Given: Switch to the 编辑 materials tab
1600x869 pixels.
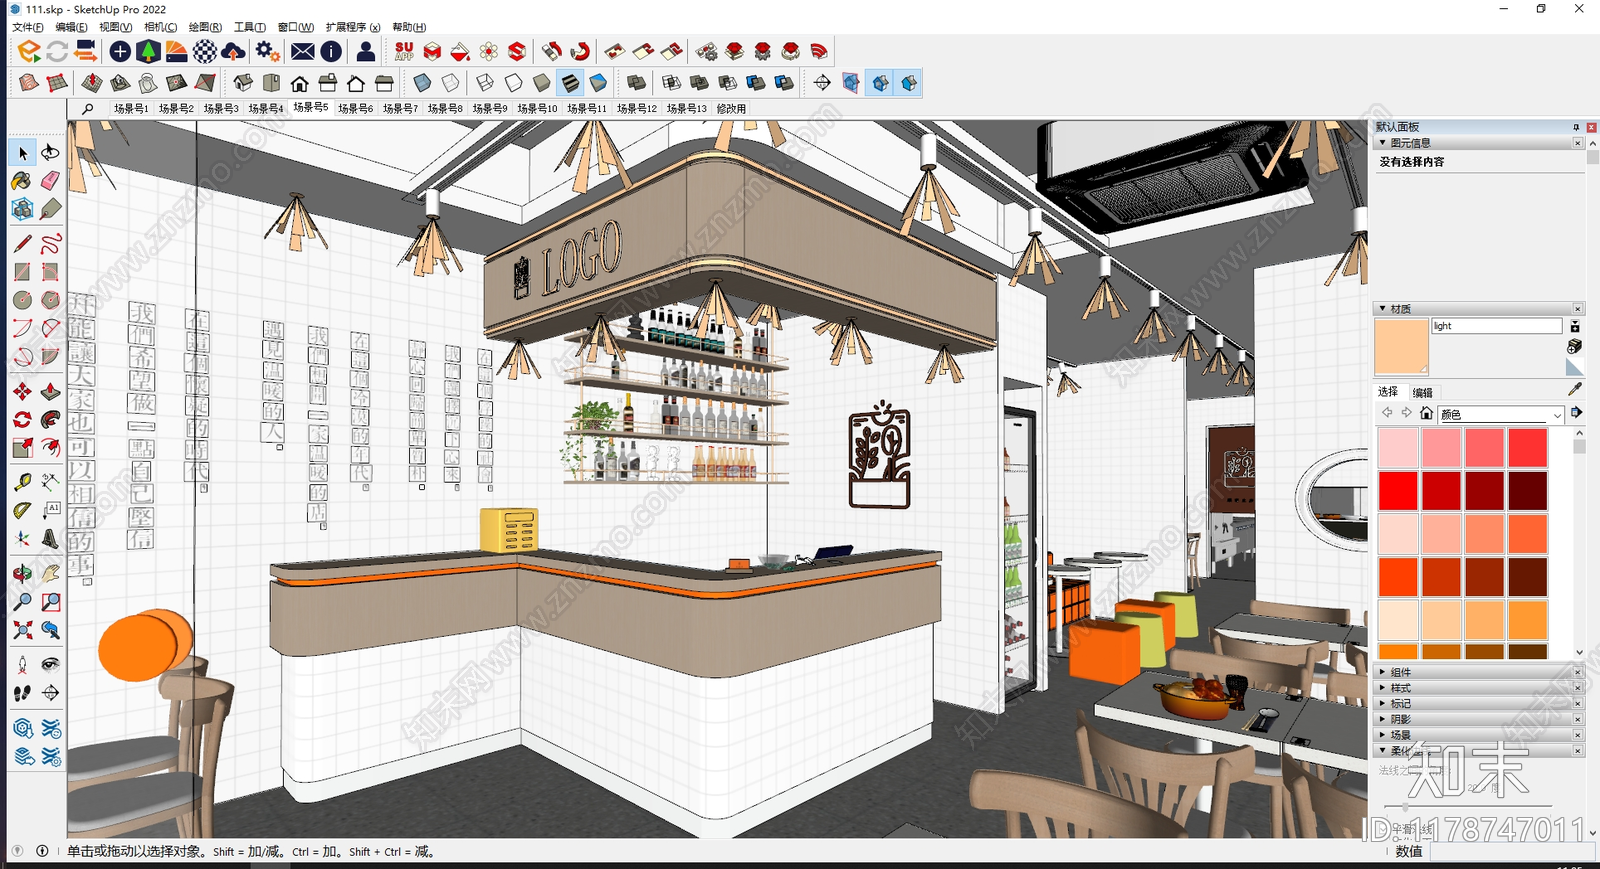Looking at the screenshot, I should (1422, 392).
